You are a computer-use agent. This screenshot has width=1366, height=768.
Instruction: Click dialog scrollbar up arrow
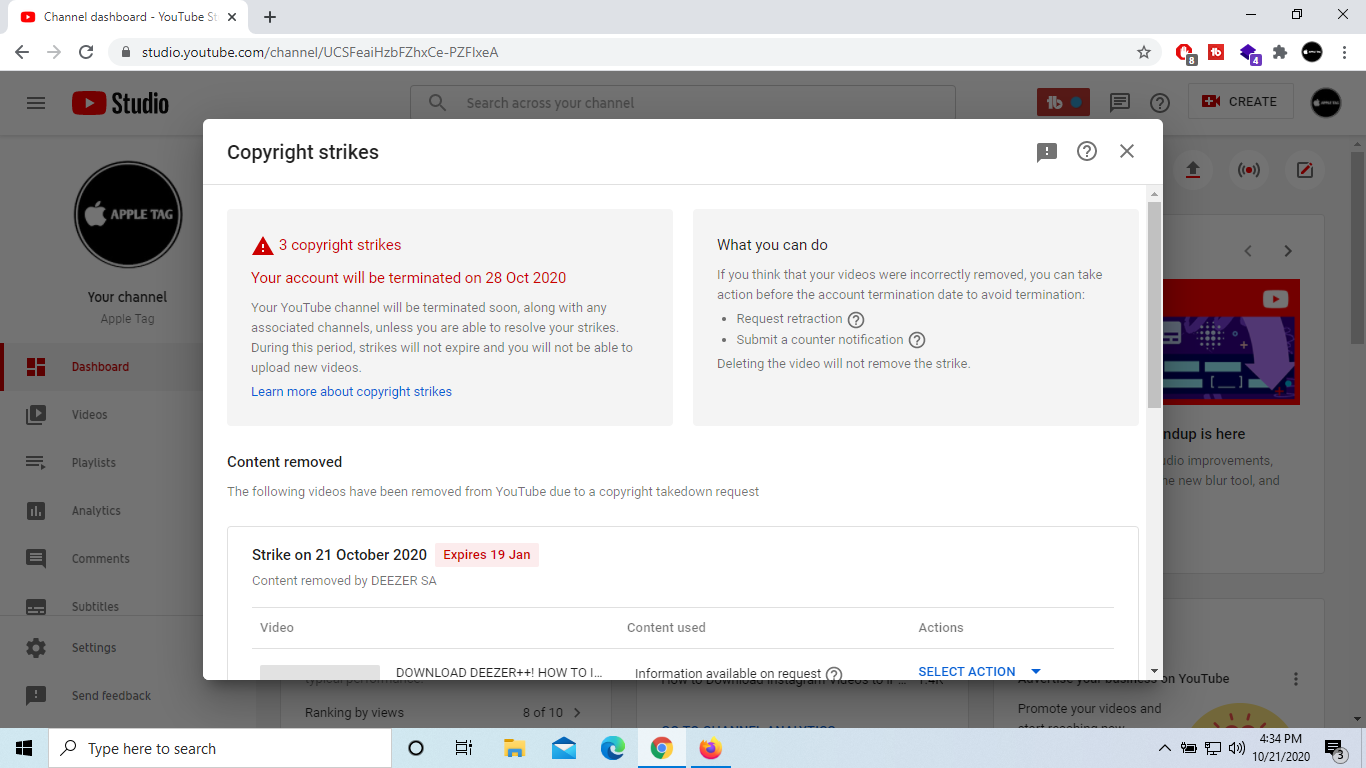[x=1155, y=194]
